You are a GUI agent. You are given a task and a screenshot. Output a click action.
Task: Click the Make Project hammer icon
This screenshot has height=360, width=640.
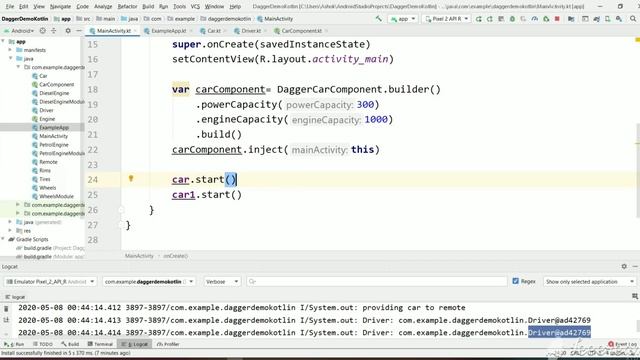point(379,19)
